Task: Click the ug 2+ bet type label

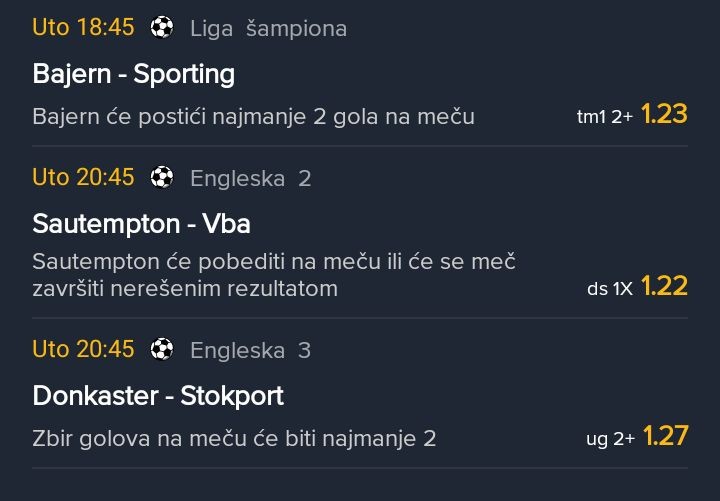Action: coord(610,440)
